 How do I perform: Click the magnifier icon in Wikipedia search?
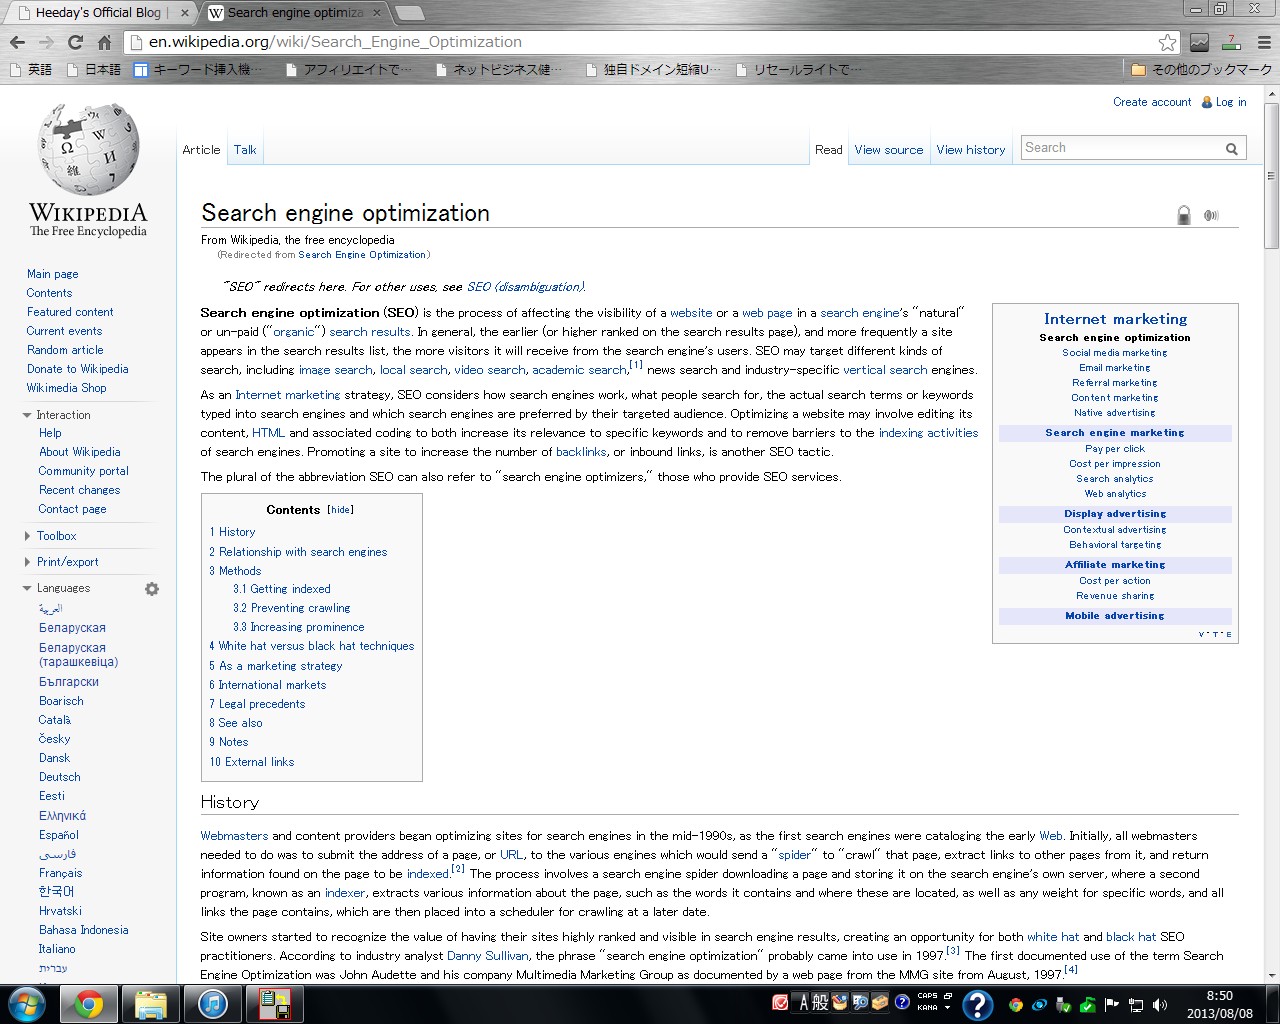pos(1232,149)
